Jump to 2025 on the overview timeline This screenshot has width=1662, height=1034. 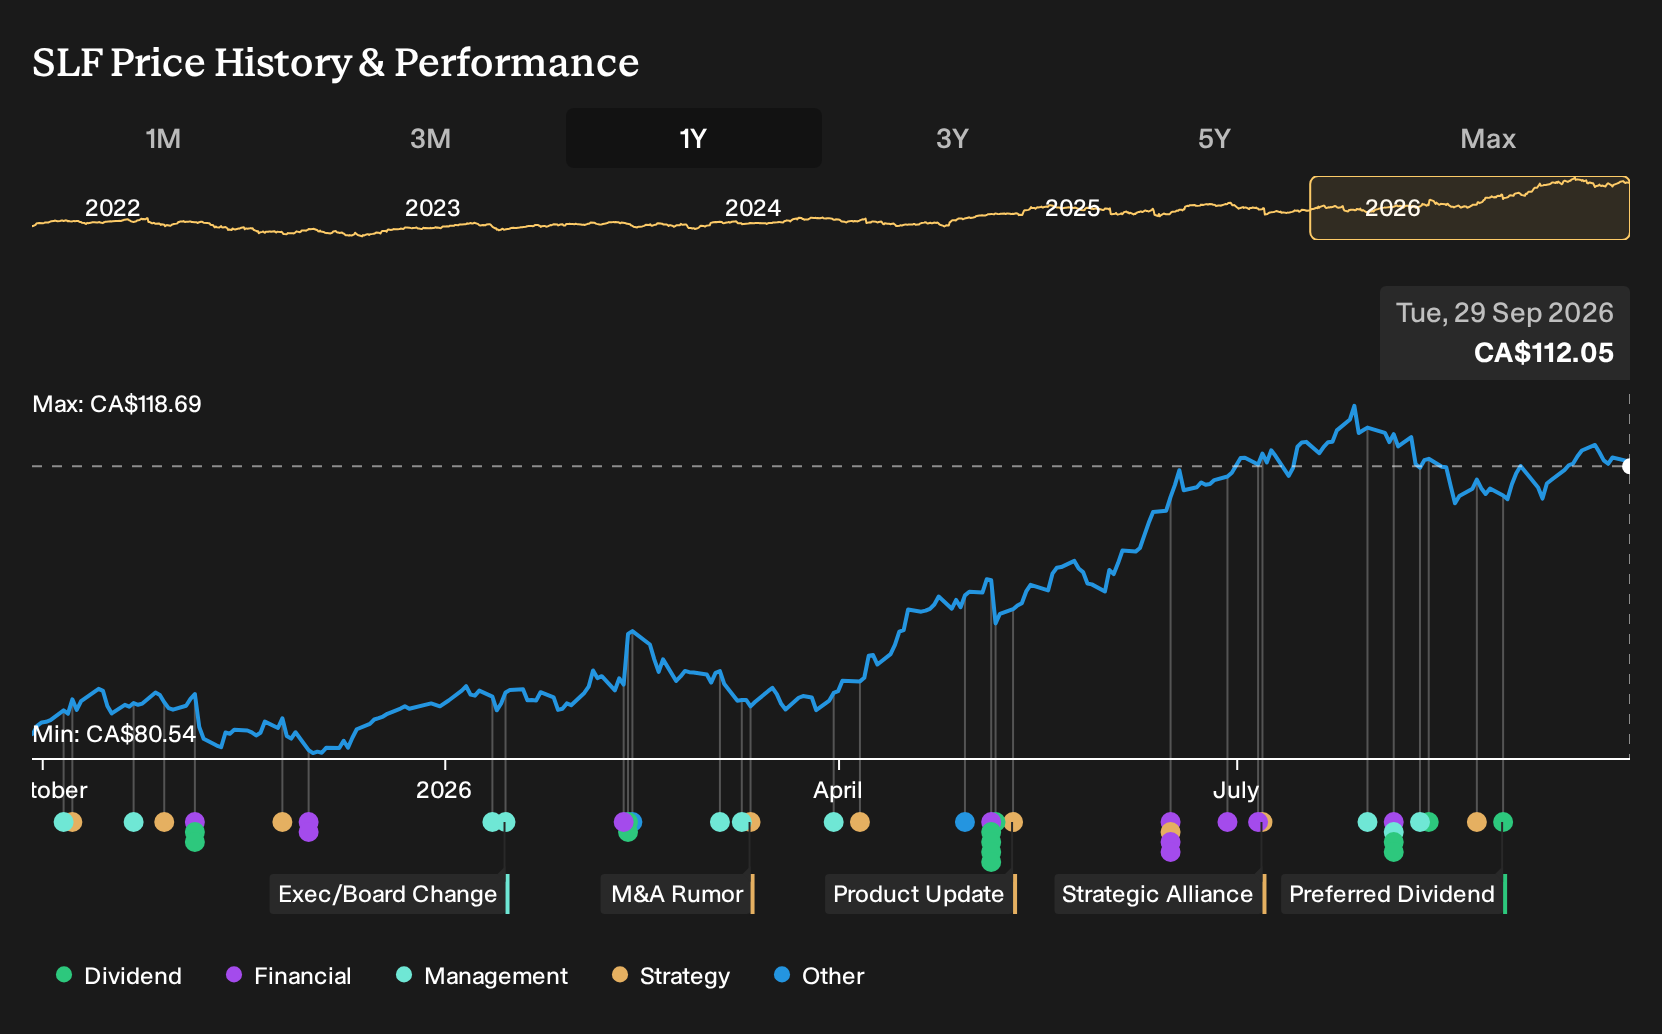(x=1072, y=208)
